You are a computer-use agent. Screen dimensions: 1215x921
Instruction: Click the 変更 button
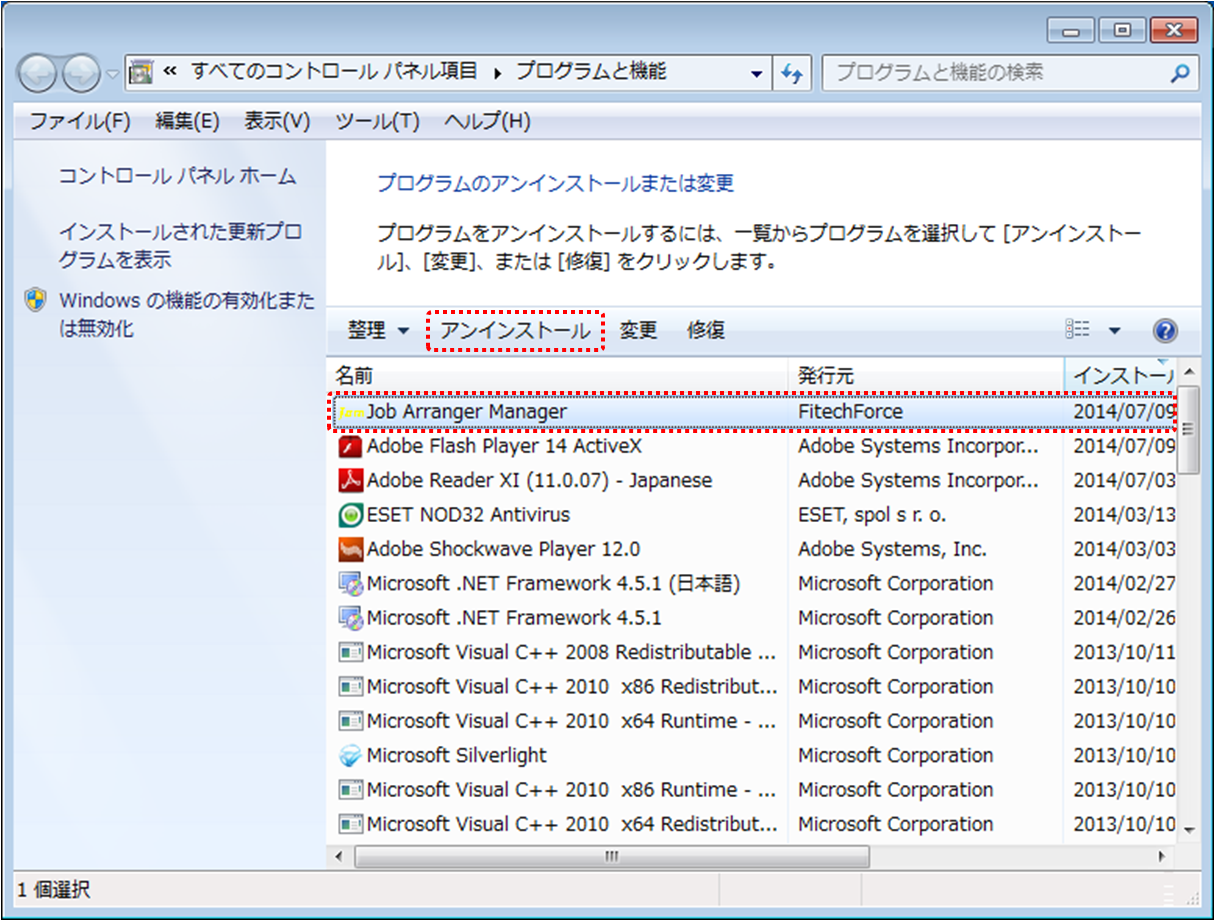tap(638, 330)
